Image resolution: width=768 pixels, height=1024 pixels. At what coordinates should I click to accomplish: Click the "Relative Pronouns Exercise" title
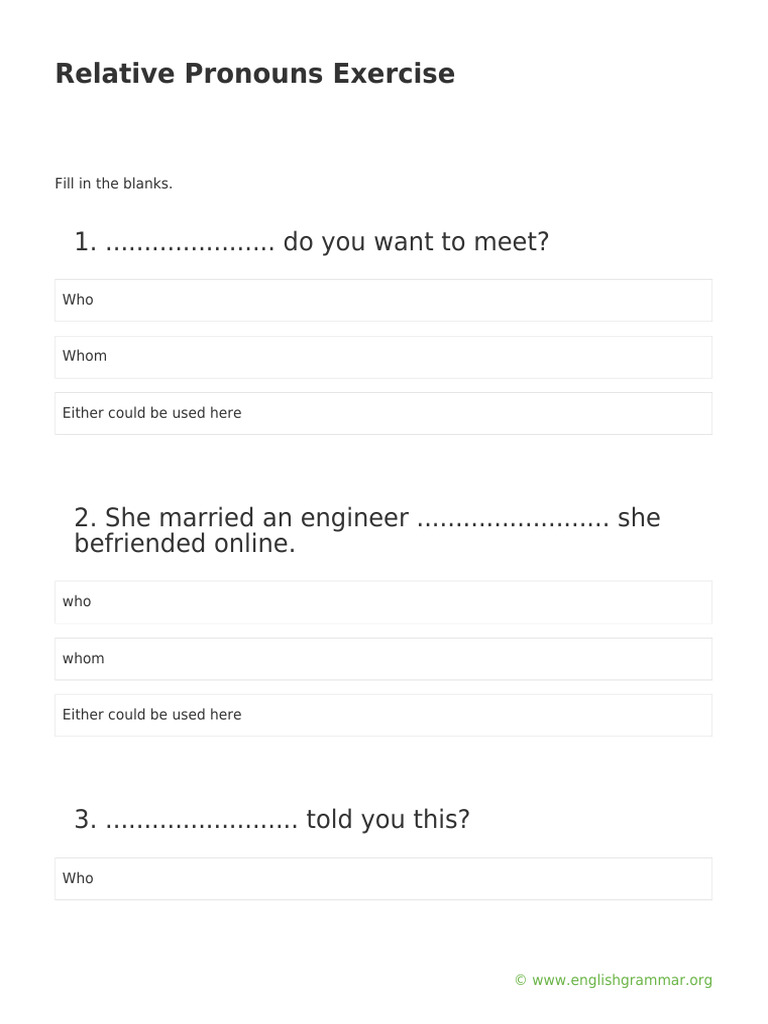point(255,74)
